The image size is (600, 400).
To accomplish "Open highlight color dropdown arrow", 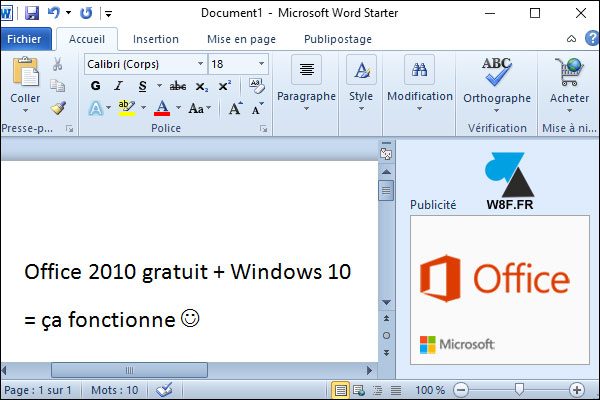I will (x=143, y=108).
